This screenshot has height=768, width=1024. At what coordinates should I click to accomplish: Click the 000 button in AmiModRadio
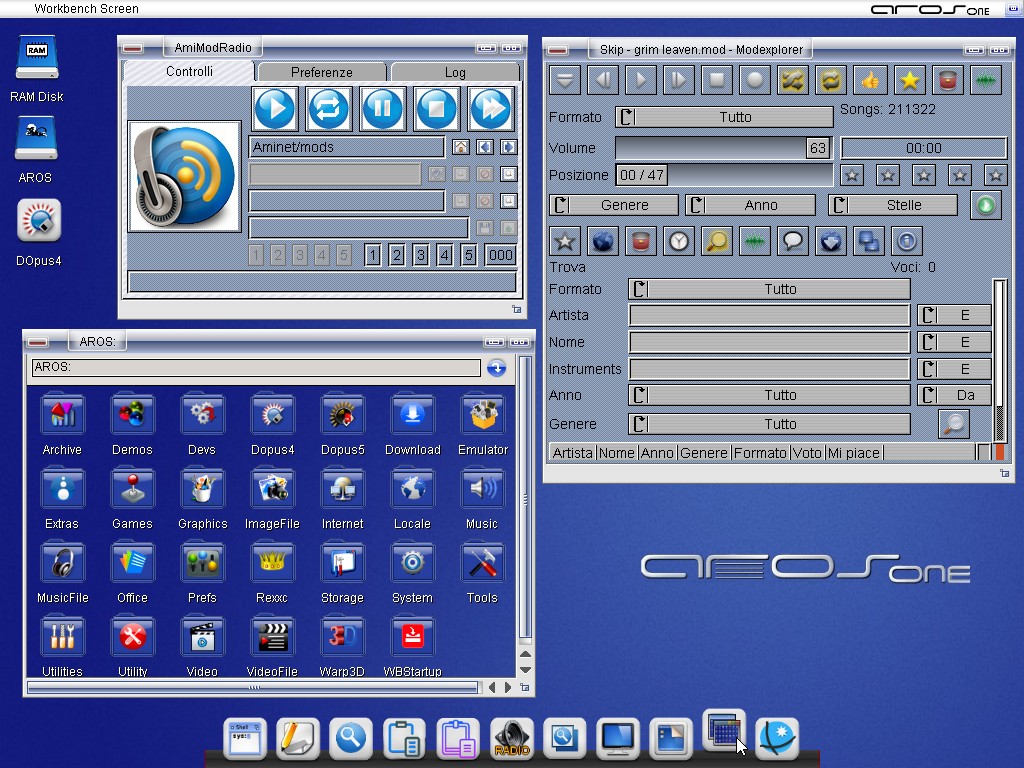500,255
